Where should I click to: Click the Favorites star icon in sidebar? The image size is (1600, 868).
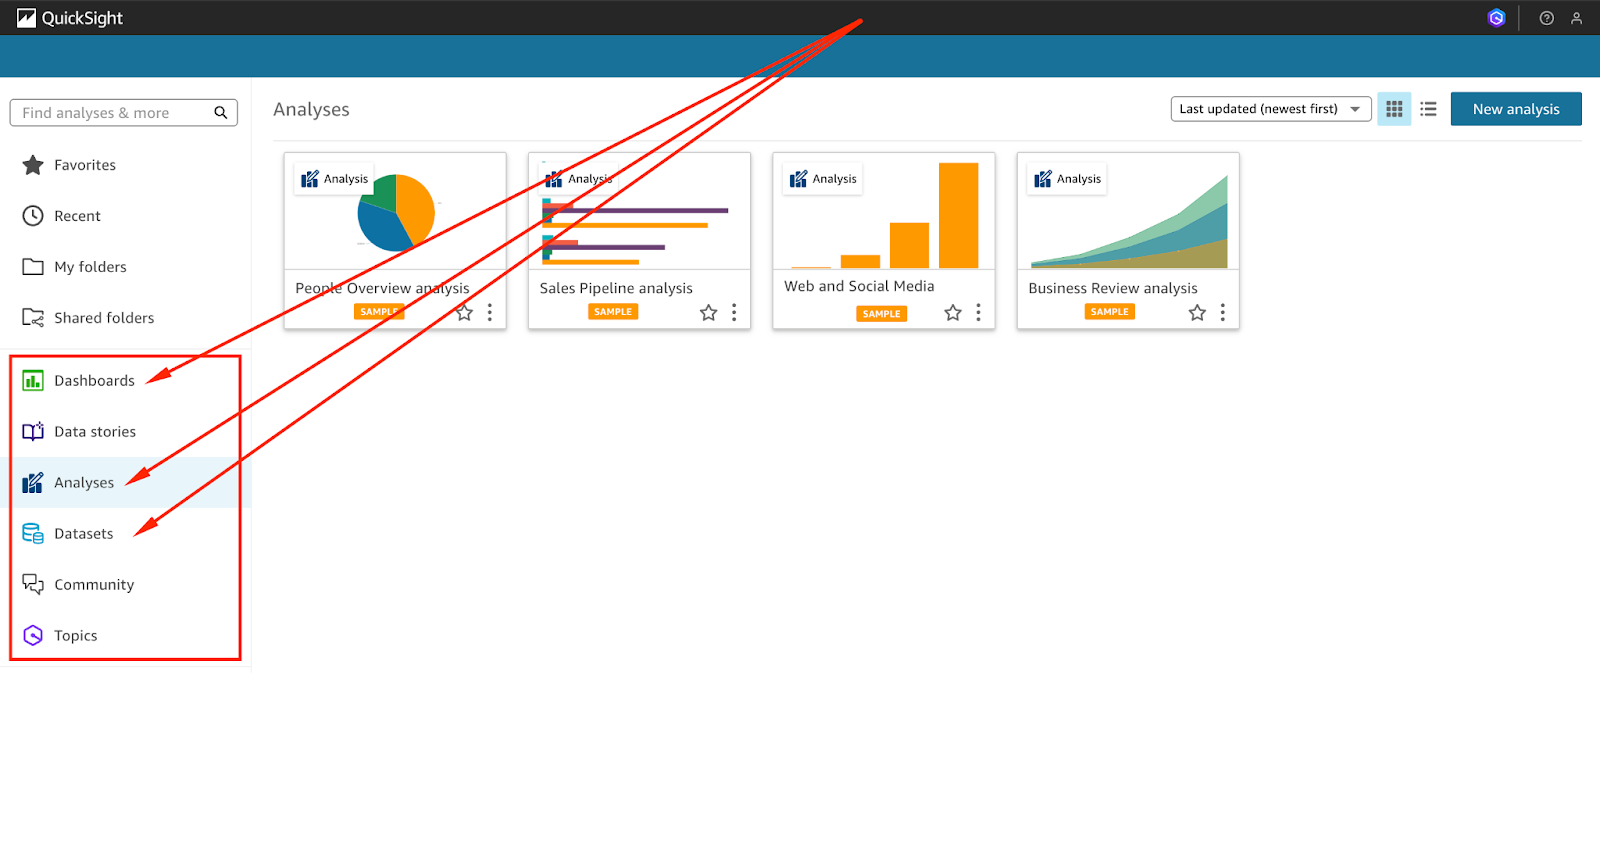point(33,165)
